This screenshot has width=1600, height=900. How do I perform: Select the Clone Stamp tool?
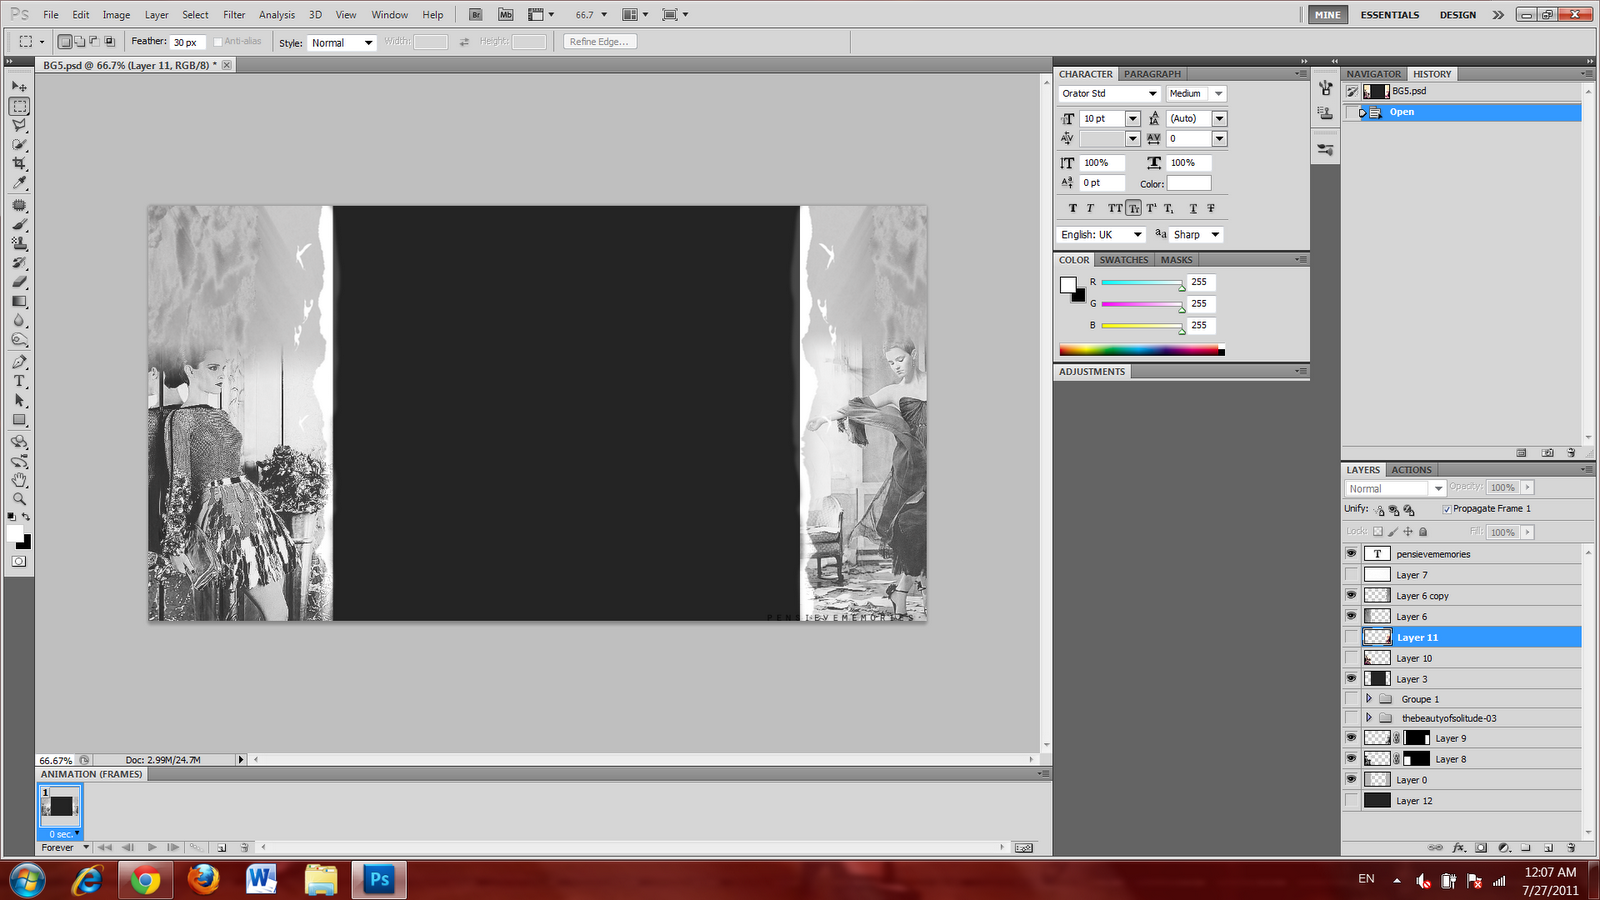pyautogui.click(x=18, y=241)
